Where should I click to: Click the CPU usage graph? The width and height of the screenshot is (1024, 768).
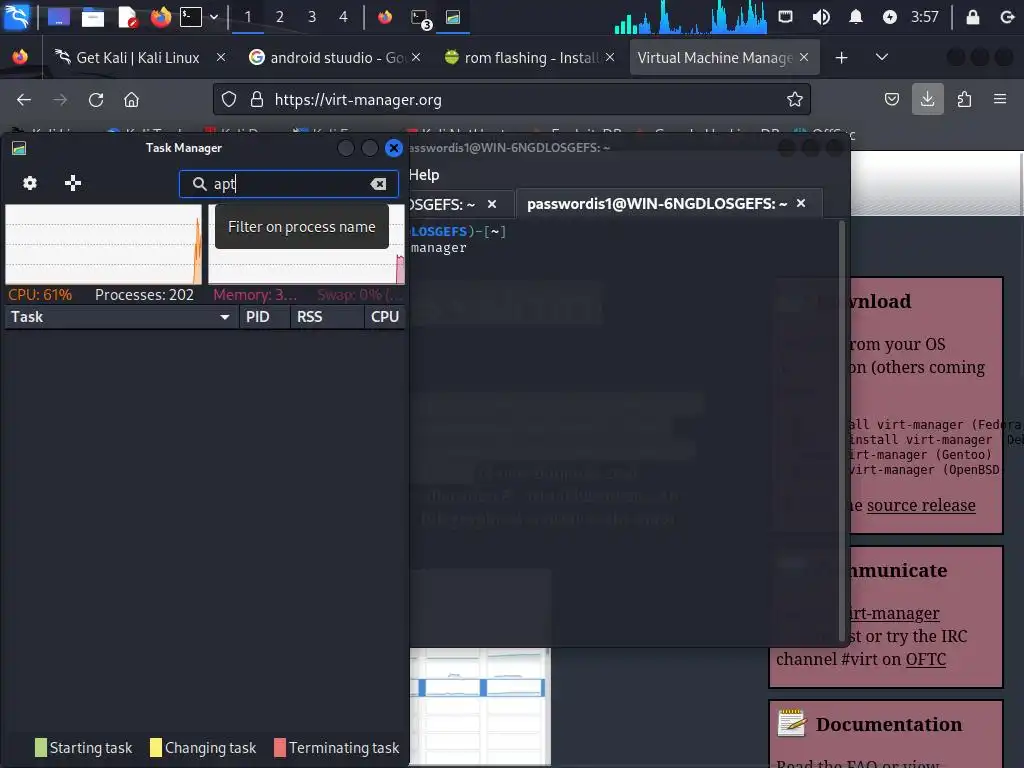tap(103, 244)
